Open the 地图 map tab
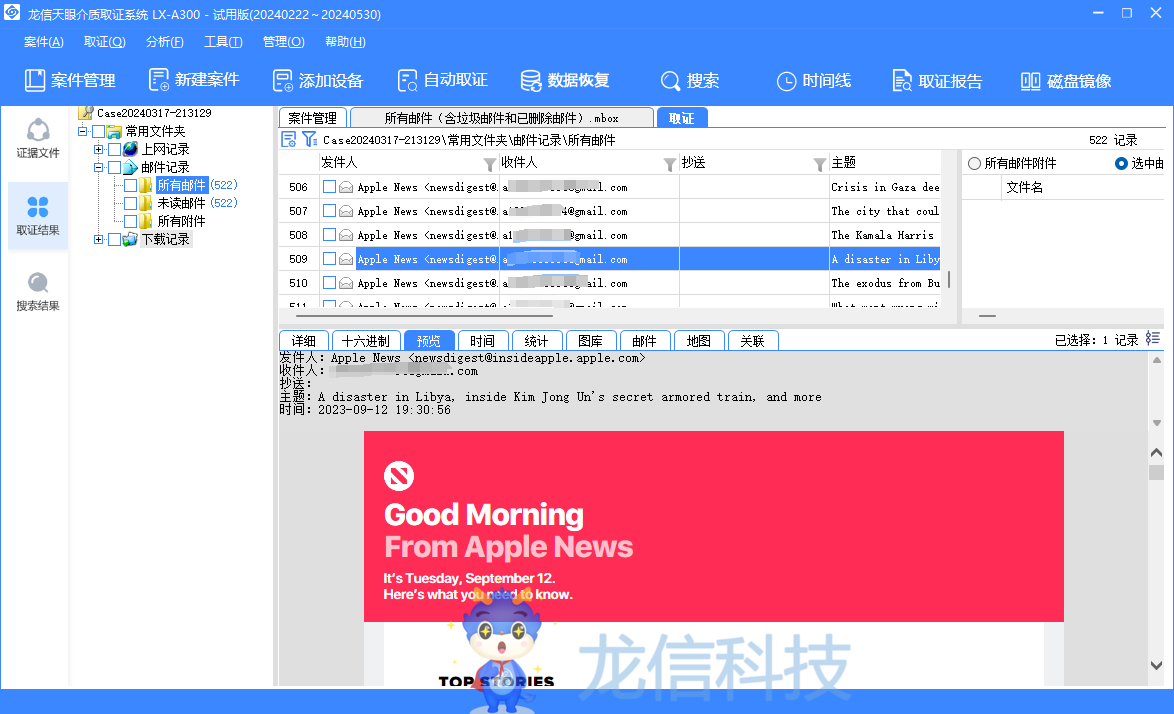Image resolution: width=1174 pixels, height=714 pixels. click(699, 341)
